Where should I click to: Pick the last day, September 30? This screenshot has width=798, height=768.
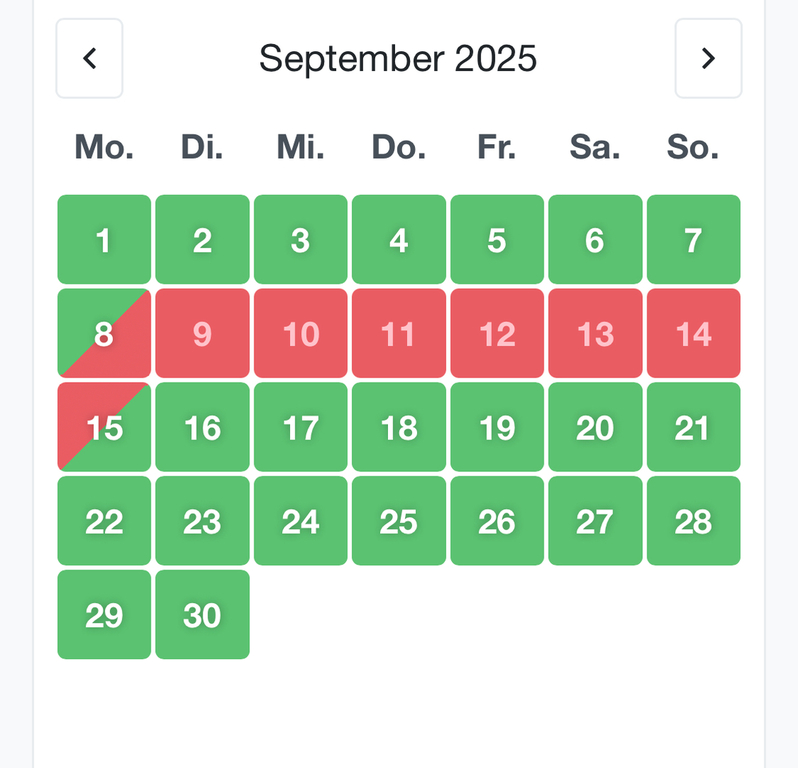tap(202, 615)
